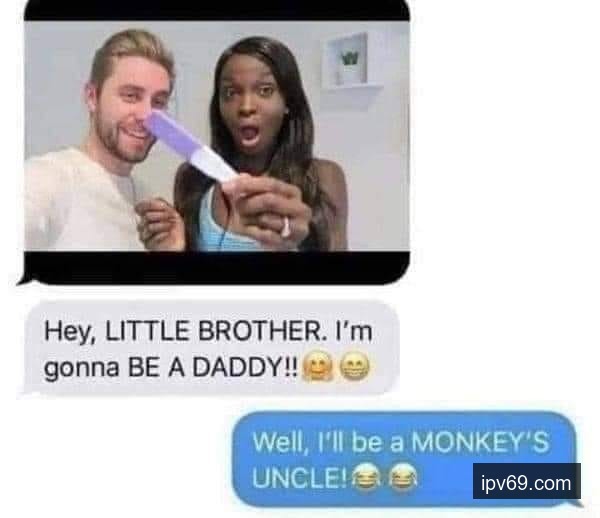Screen dimensions: 600x518
Task: Click the ring on the hand in photo
Action: tap(286, 227)
